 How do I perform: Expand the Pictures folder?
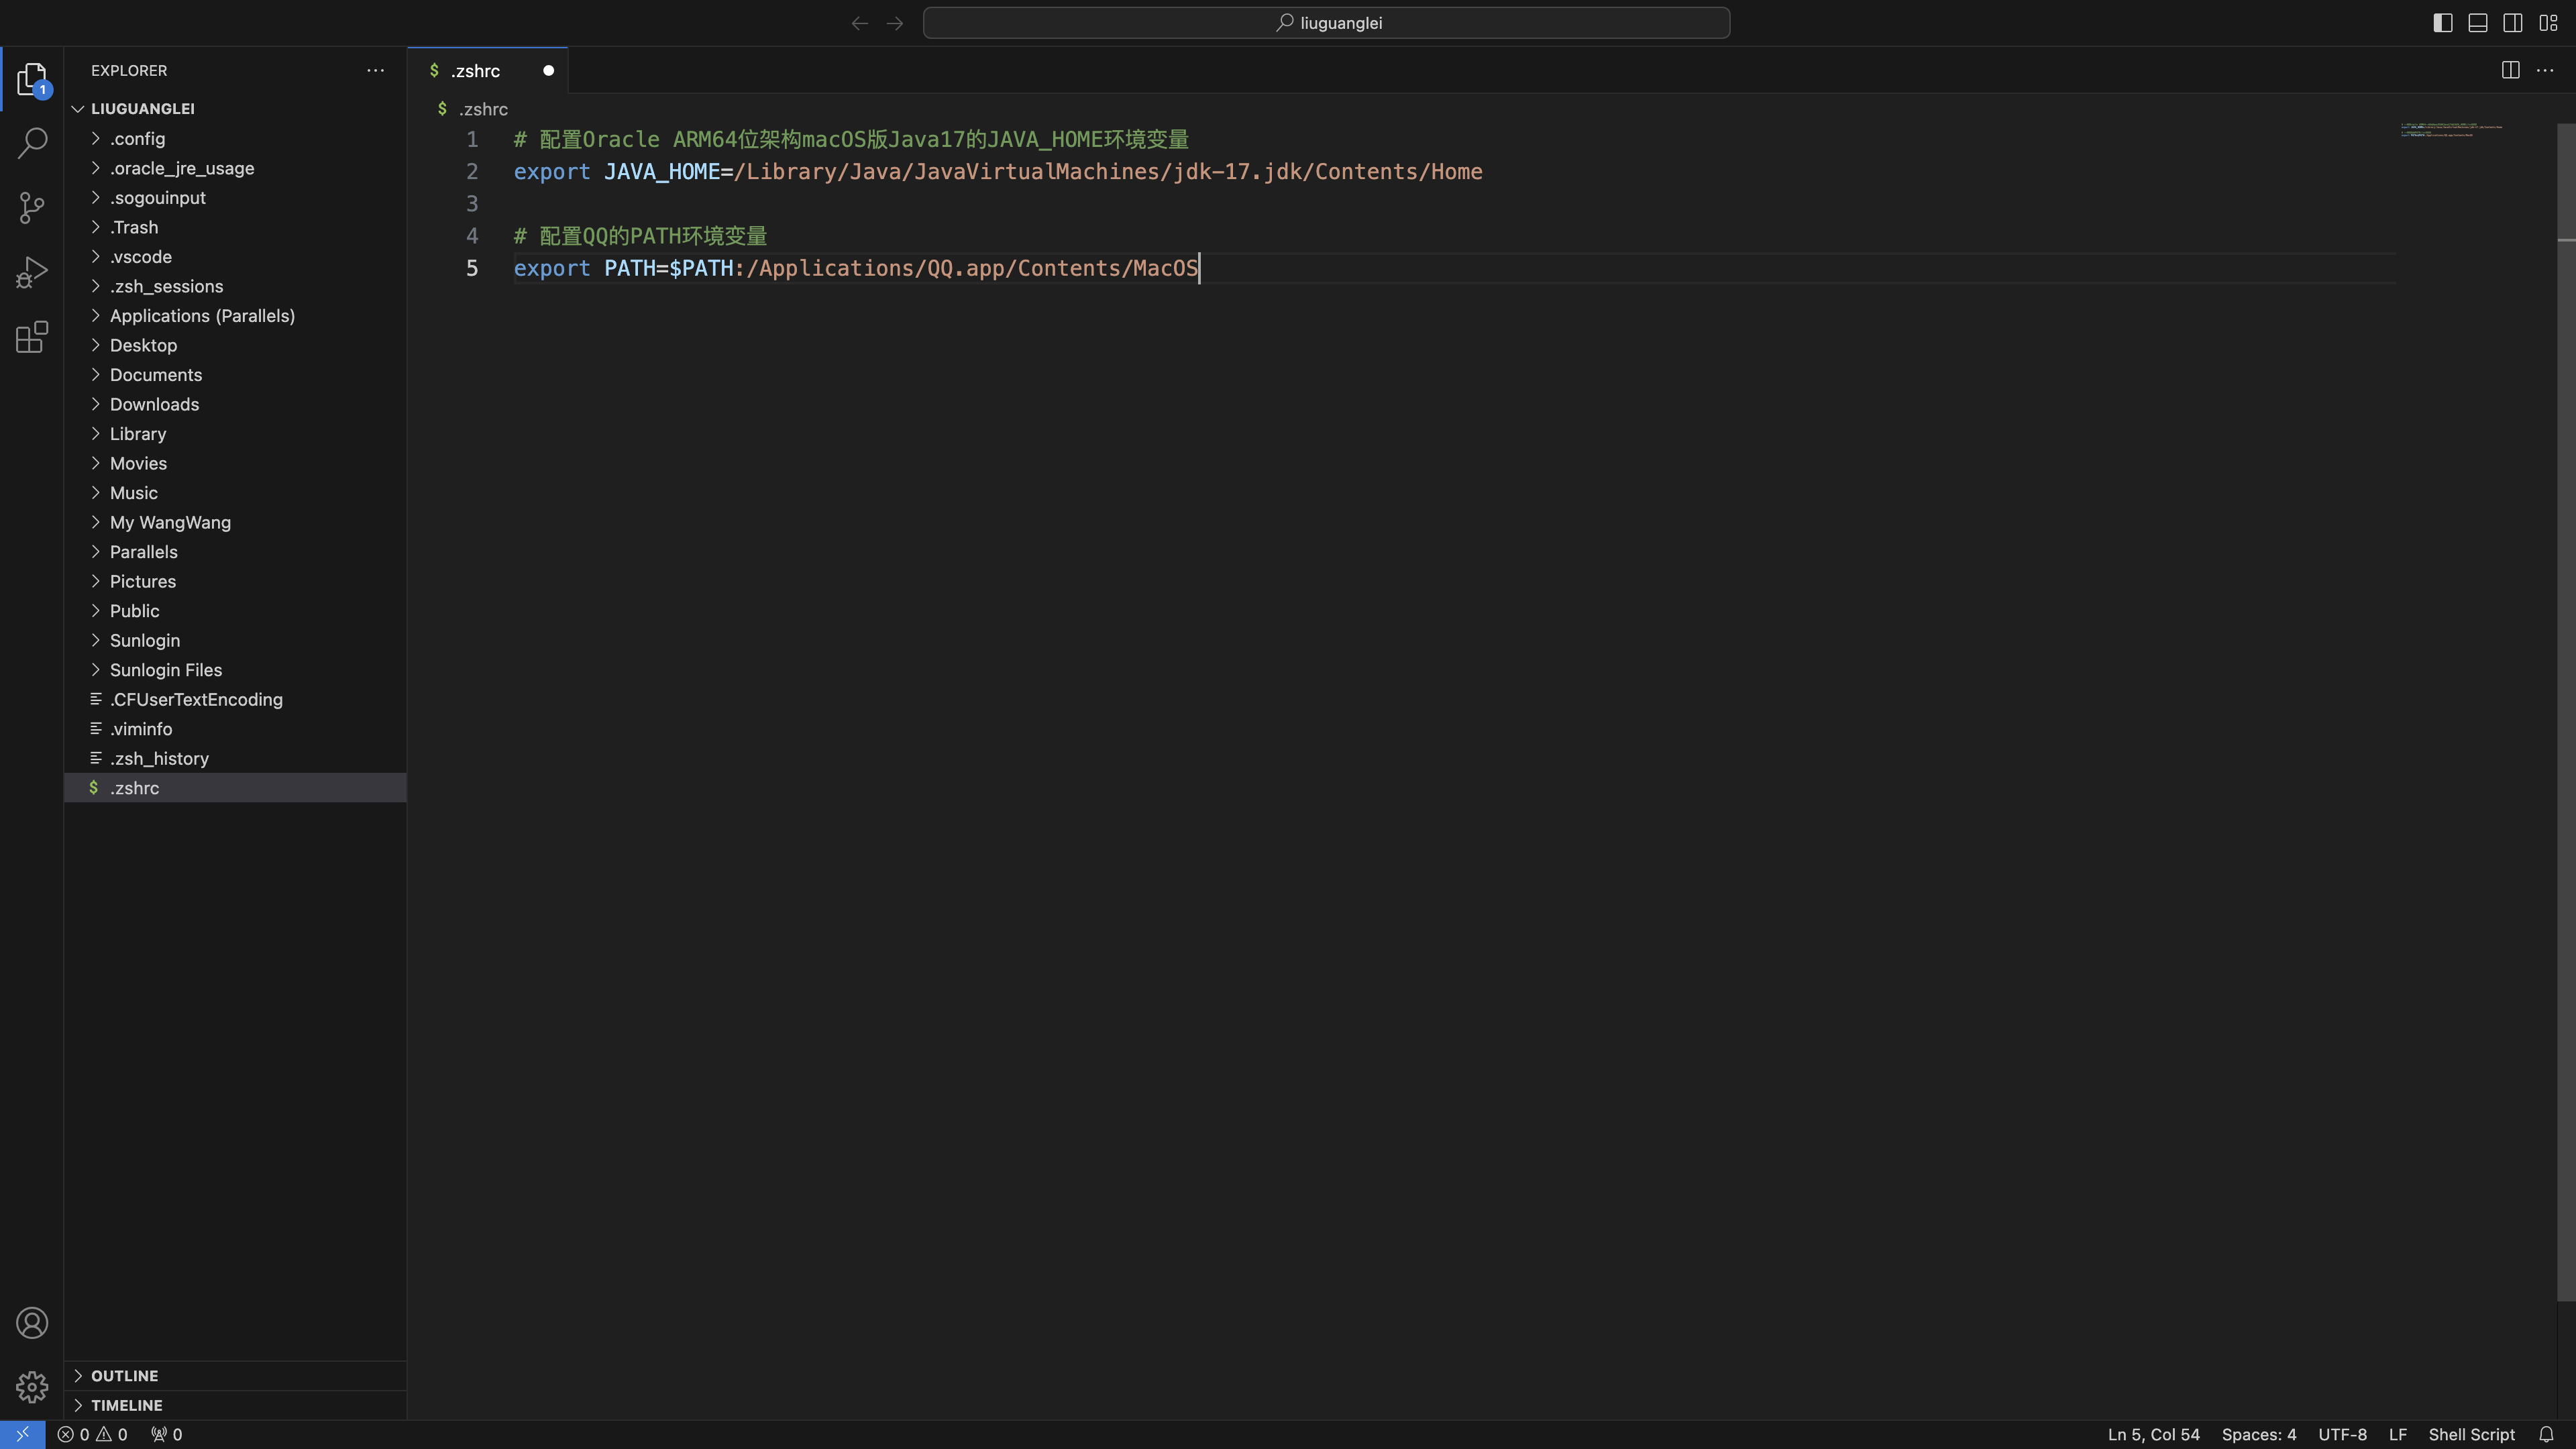(x=235, y=581)
